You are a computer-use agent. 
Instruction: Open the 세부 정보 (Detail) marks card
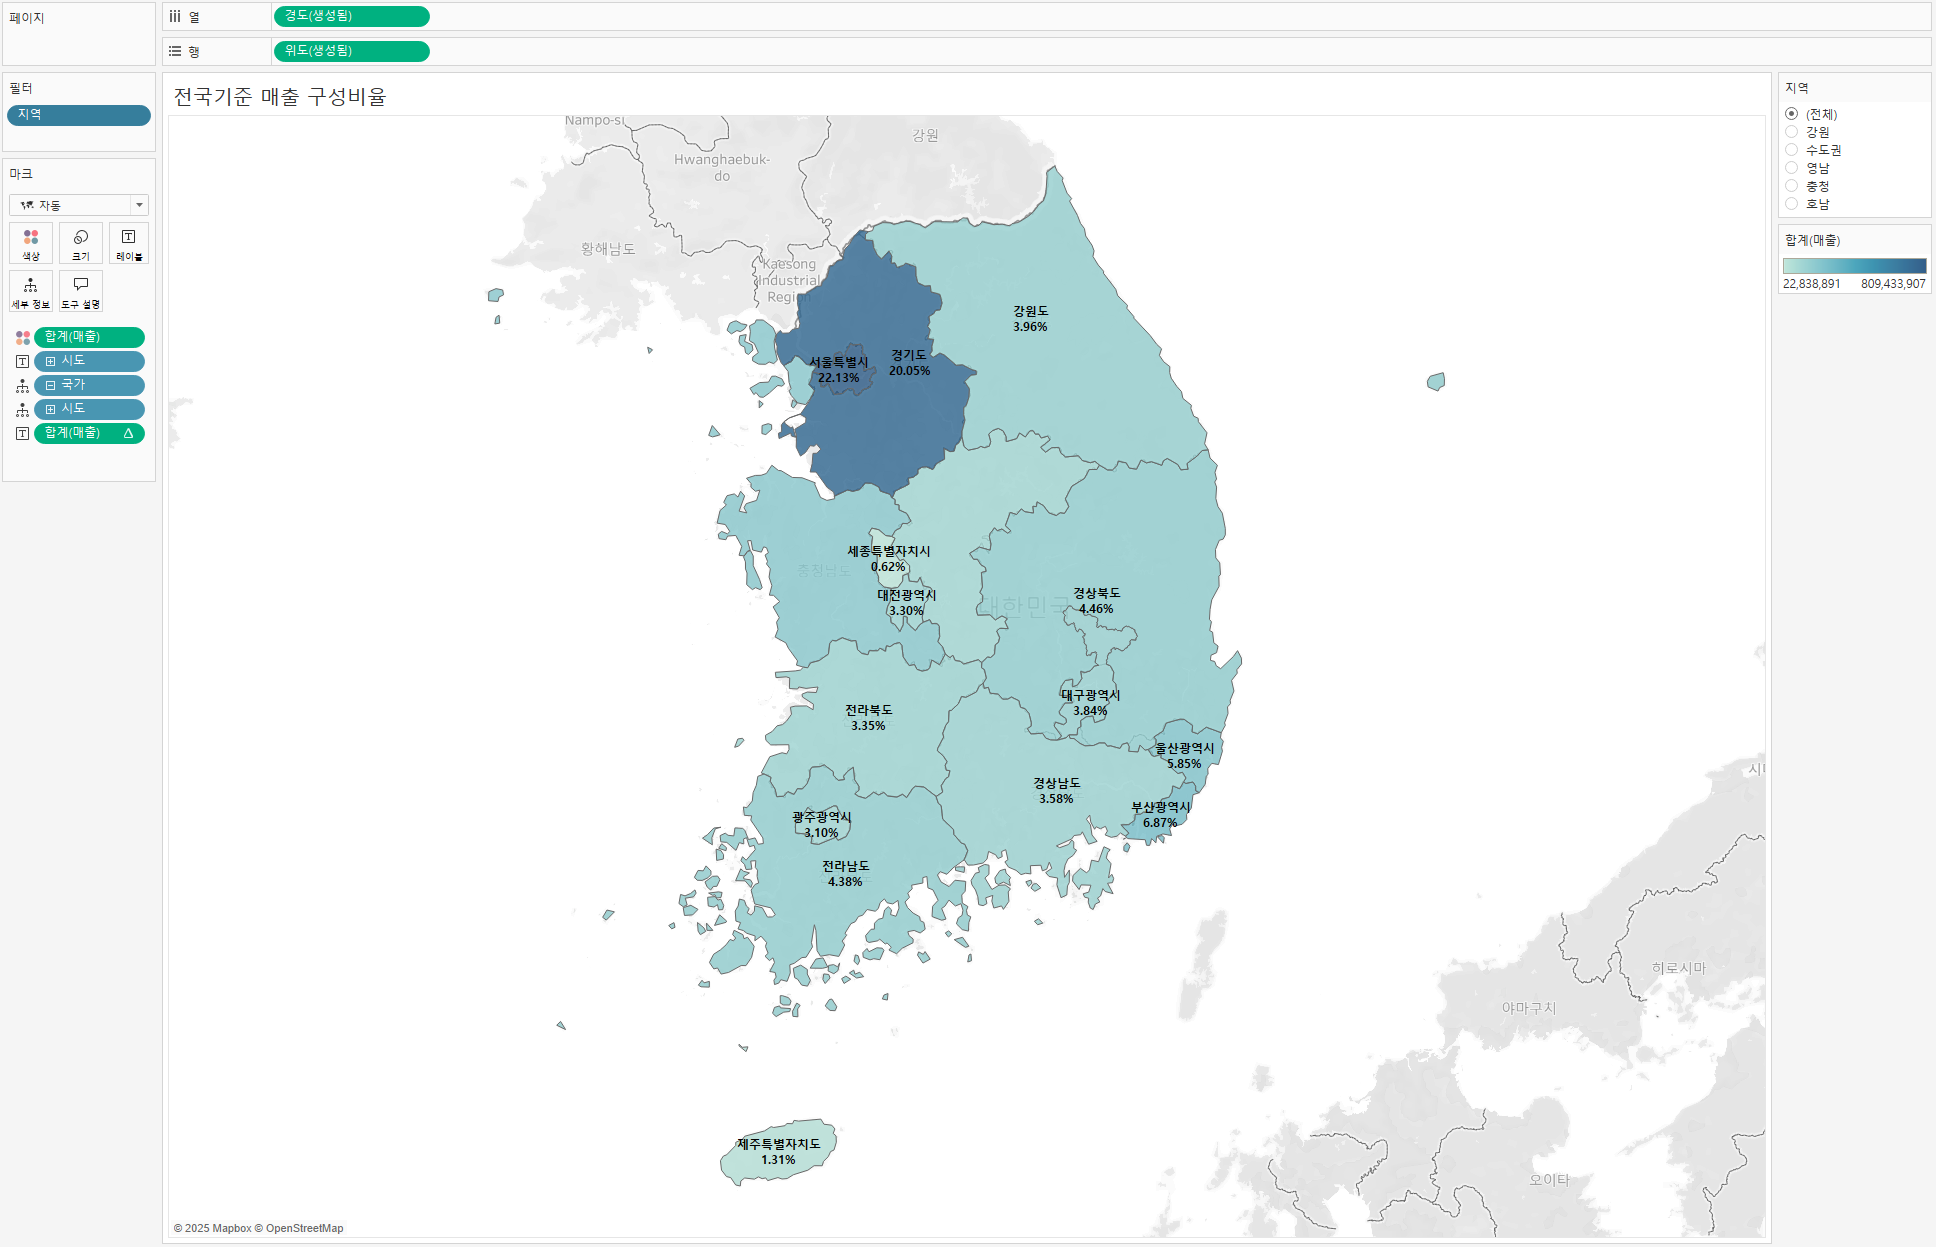[31, 291]
